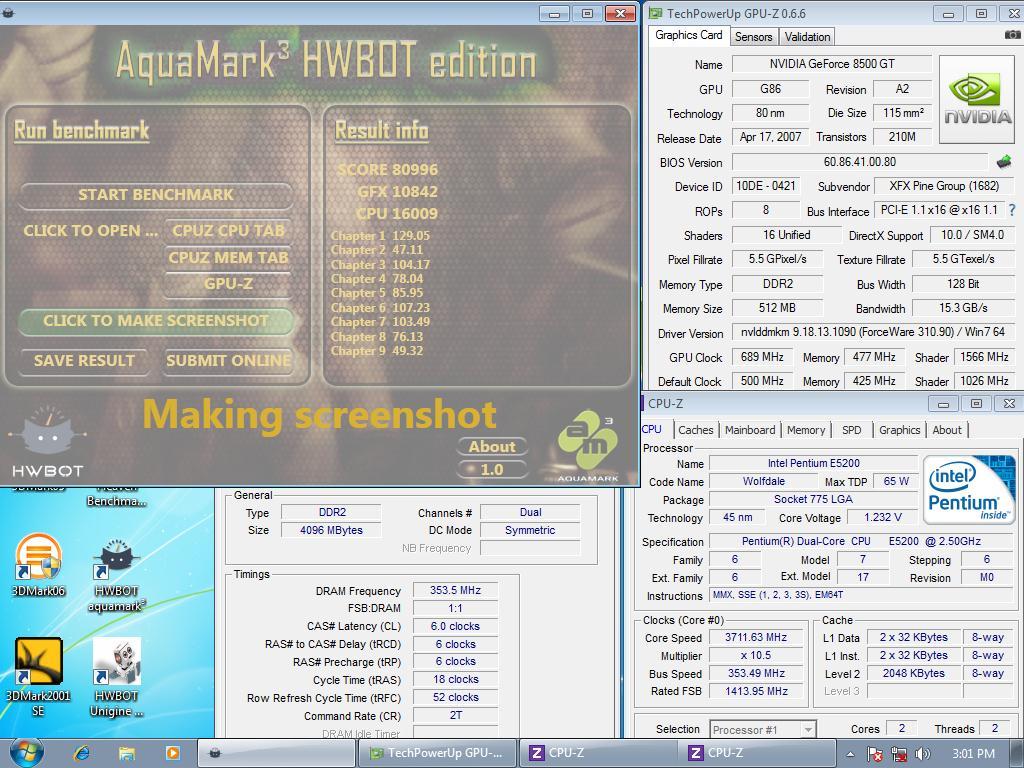This screenshot has width=1024, height=768.
Task: Open the CPUZ CPU TAB button
Action: click(x=228, y=231)
